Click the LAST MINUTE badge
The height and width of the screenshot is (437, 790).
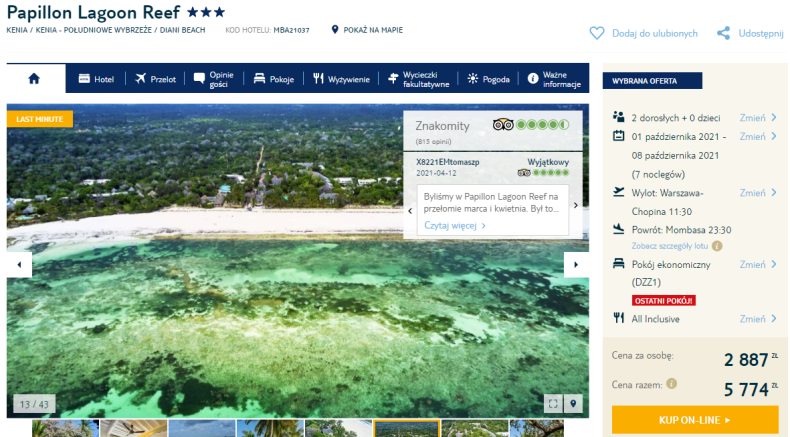[x=40, y=119]
